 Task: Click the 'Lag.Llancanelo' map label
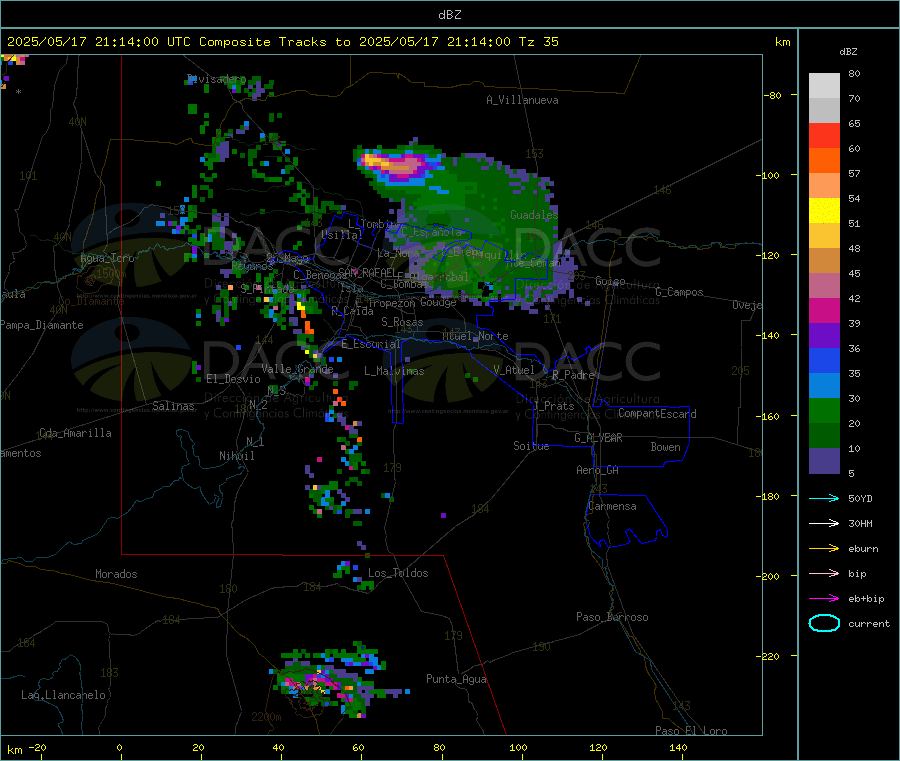point(63,695)
